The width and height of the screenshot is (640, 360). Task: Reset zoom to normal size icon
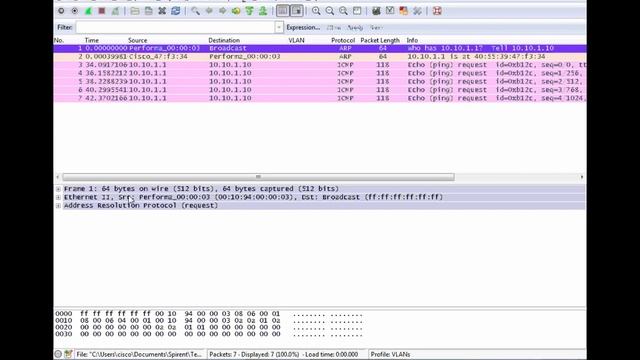coord(343,11)
